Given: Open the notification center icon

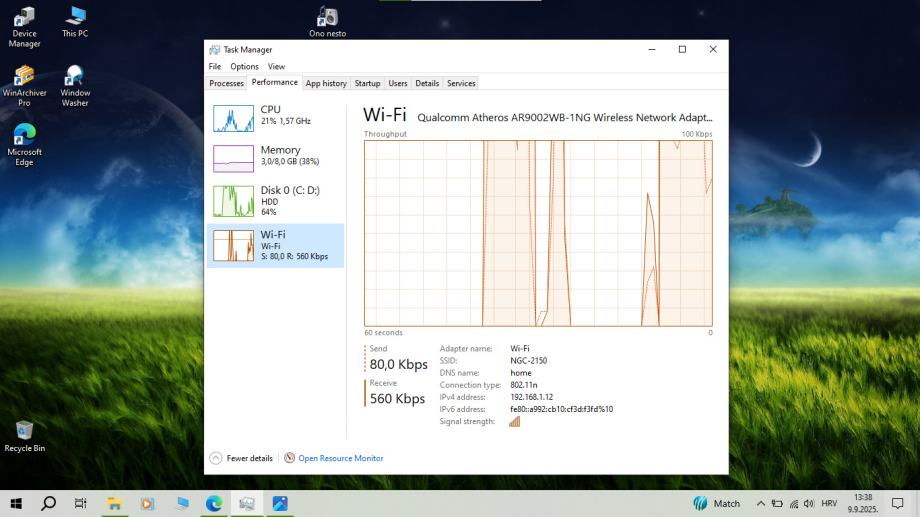Looking at the screenshot, I should (897, 504).
